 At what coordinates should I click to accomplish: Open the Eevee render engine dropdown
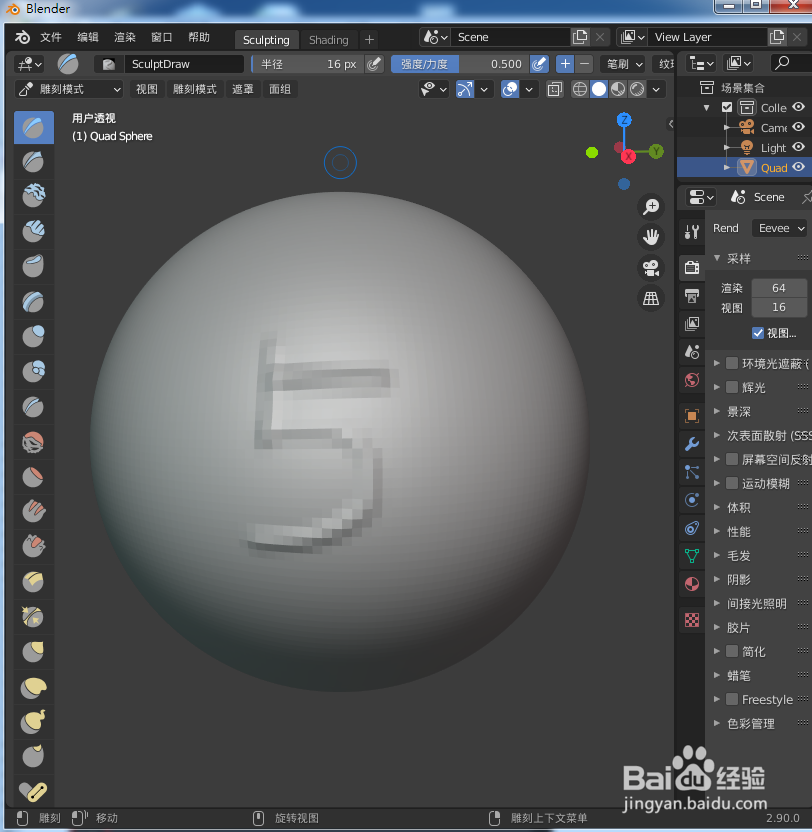(780, 228)
